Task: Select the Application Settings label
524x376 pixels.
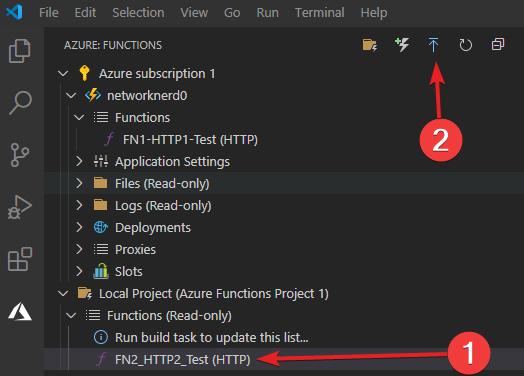Action: tap(172, 161)
